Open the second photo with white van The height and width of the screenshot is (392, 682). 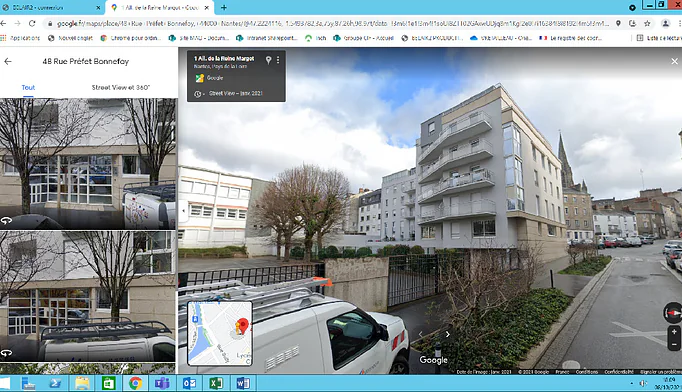88,296
